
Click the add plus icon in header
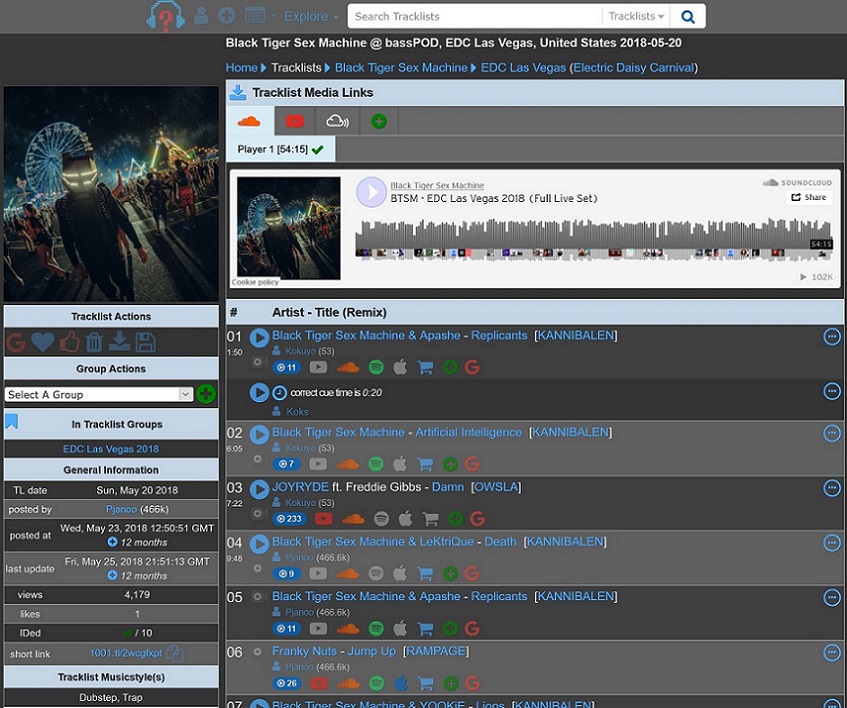pos(227,15)
